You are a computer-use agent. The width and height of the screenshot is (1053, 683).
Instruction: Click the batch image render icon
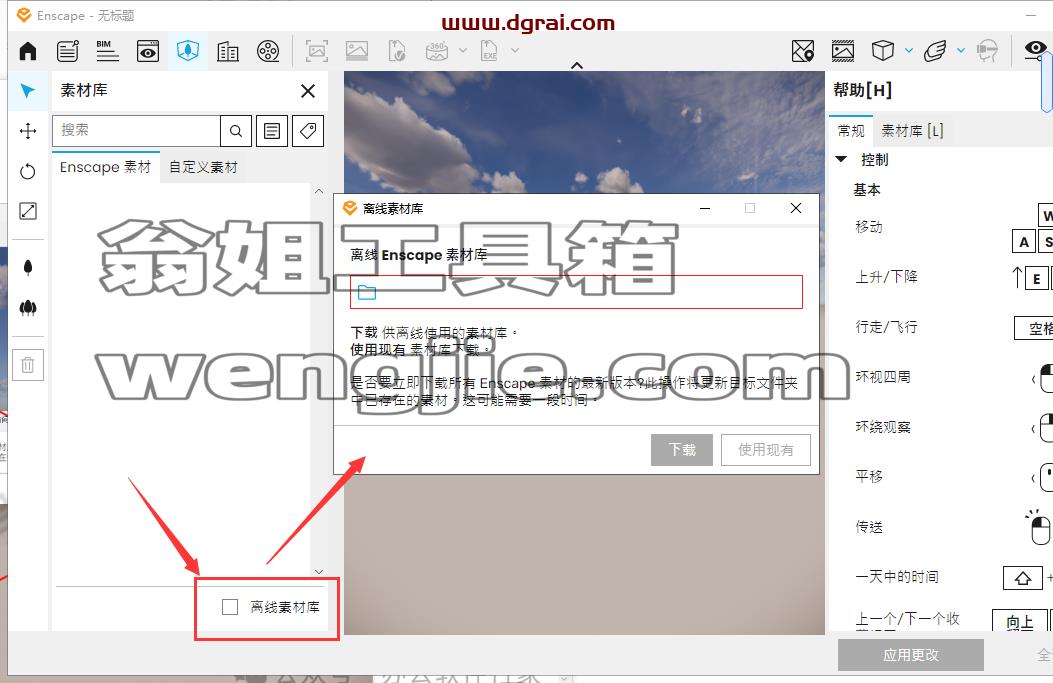(x=357, y=51)
